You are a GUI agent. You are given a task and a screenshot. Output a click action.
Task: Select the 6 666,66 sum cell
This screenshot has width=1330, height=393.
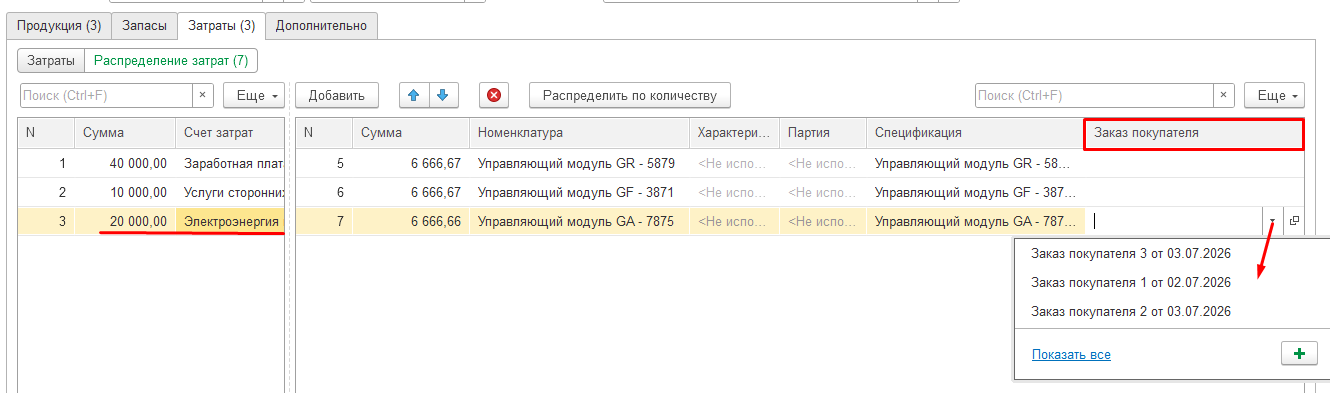click(411, 221)
